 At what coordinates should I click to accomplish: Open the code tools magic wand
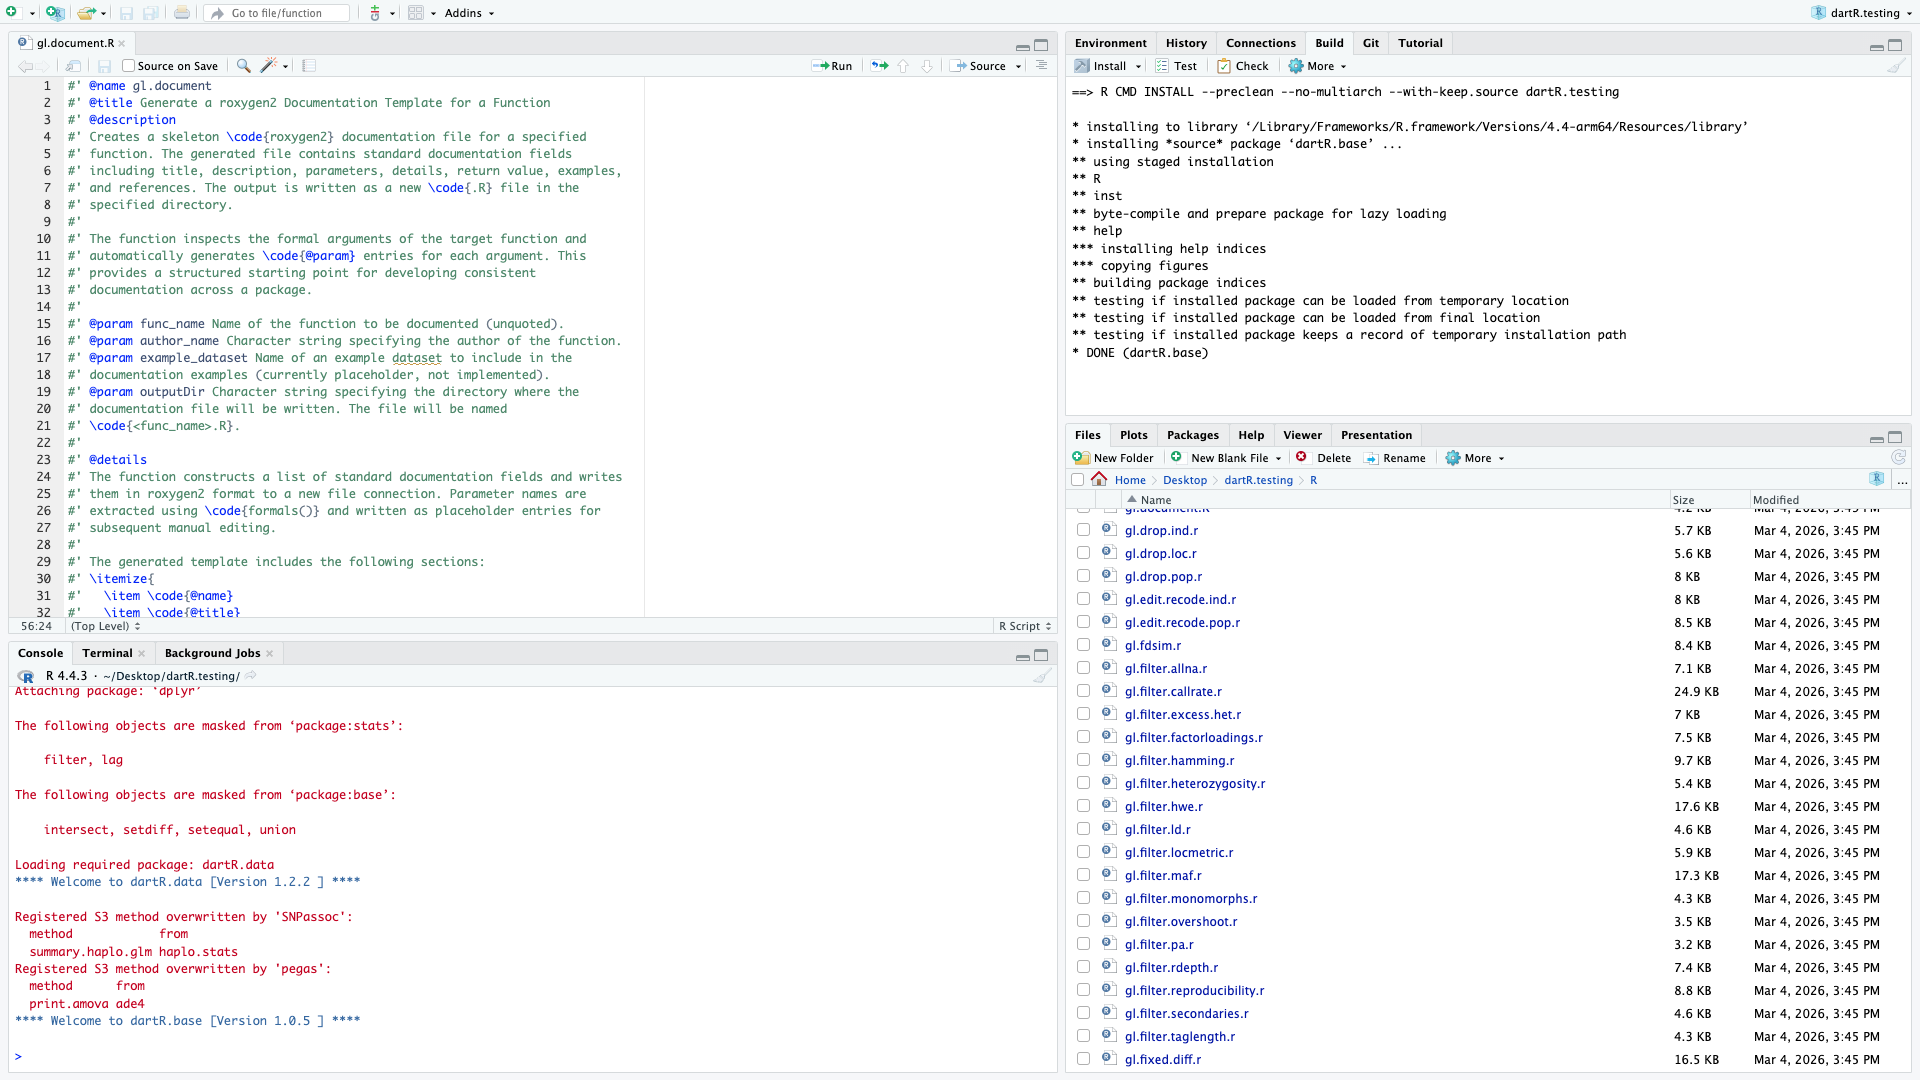(x=268, y=66)
